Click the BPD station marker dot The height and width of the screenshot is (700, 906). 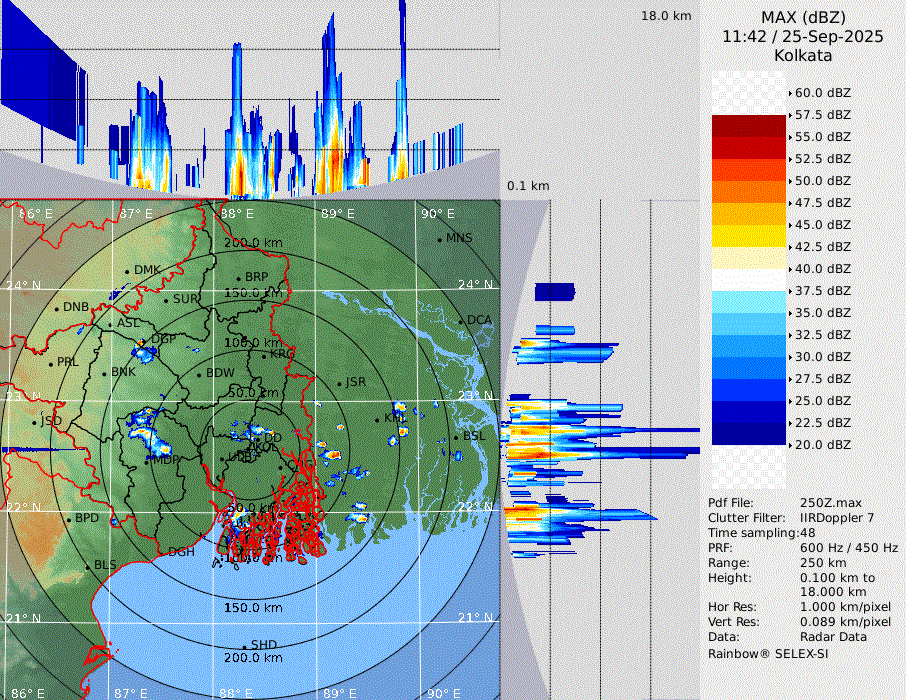point(68,519)
